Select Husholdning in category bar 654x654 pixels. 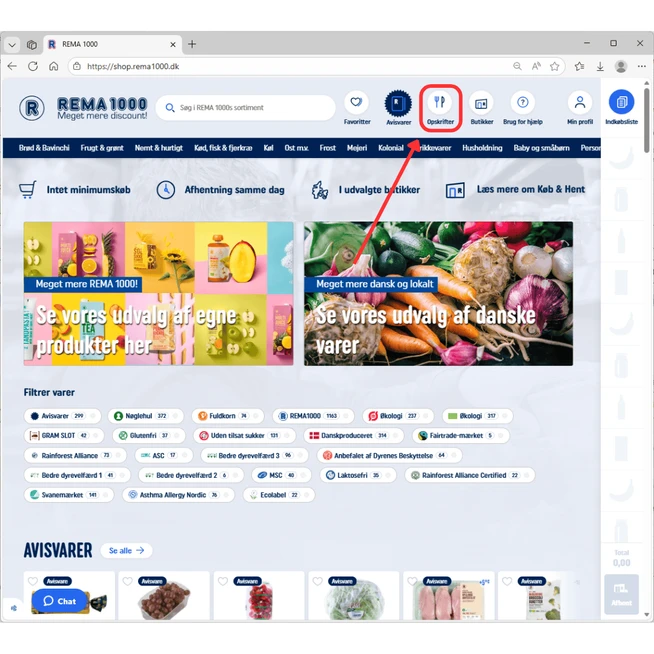tap(482, 148)
